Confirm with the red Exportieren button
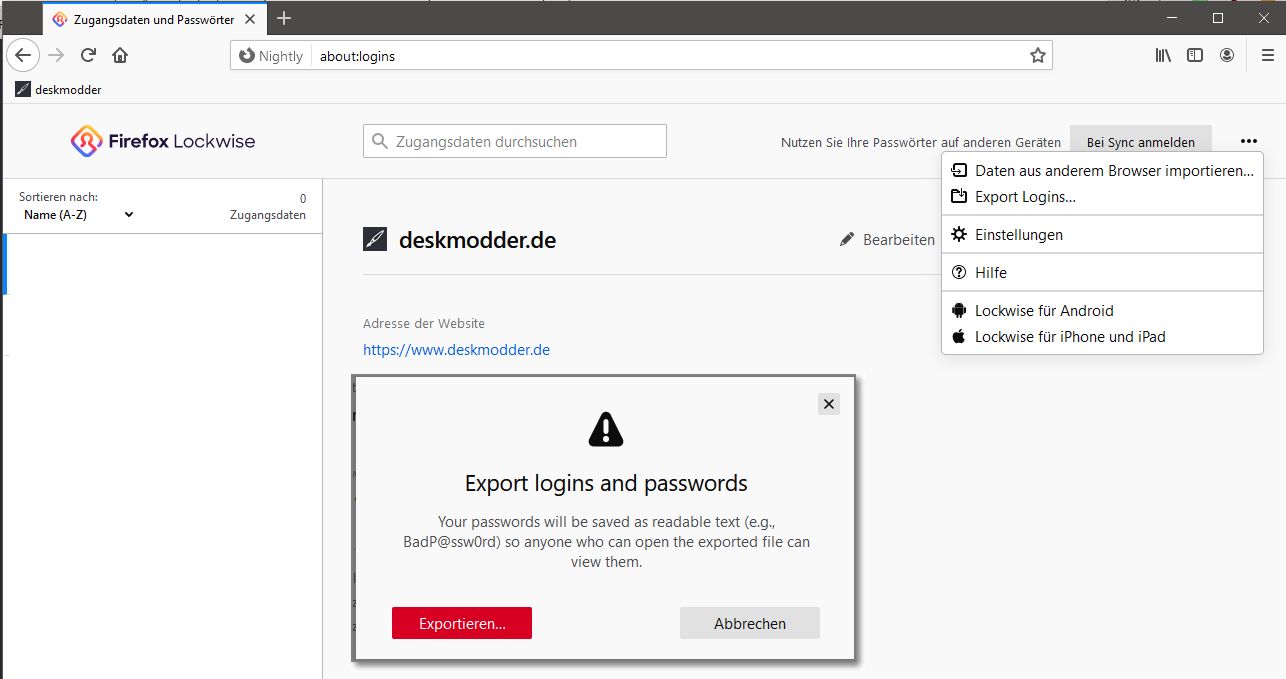The width and height of the screenshot is (1286, 679). tap(462, 623)
